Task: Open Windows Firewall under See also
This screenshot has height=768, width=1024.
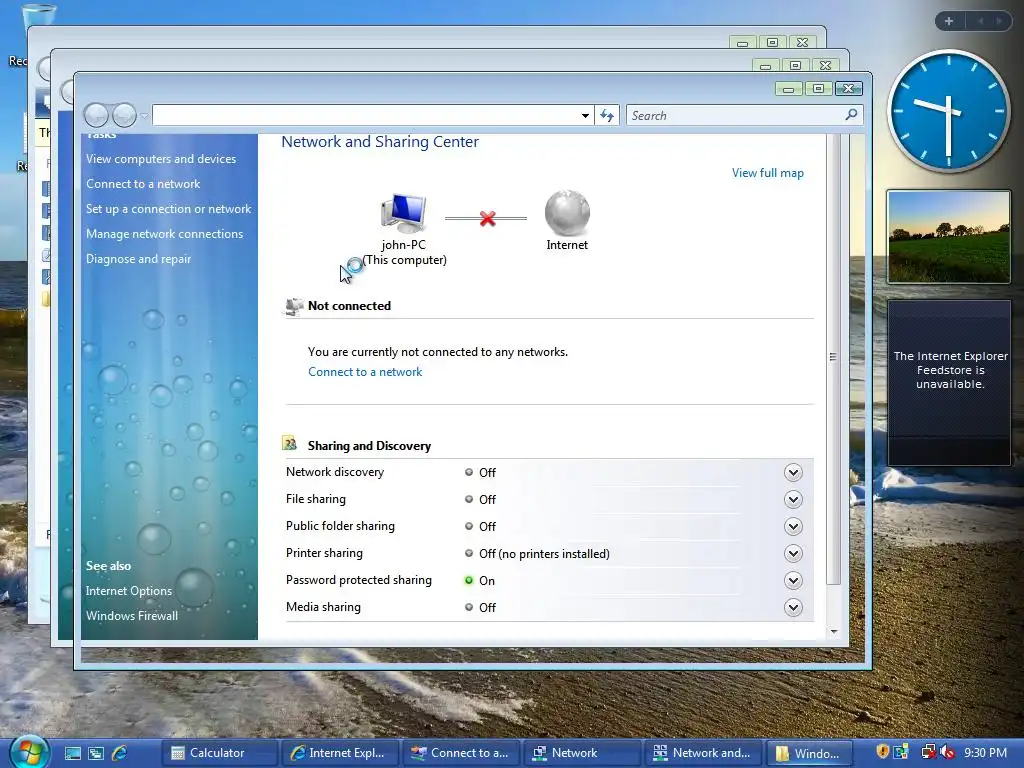Action: [x=131, y=616]
